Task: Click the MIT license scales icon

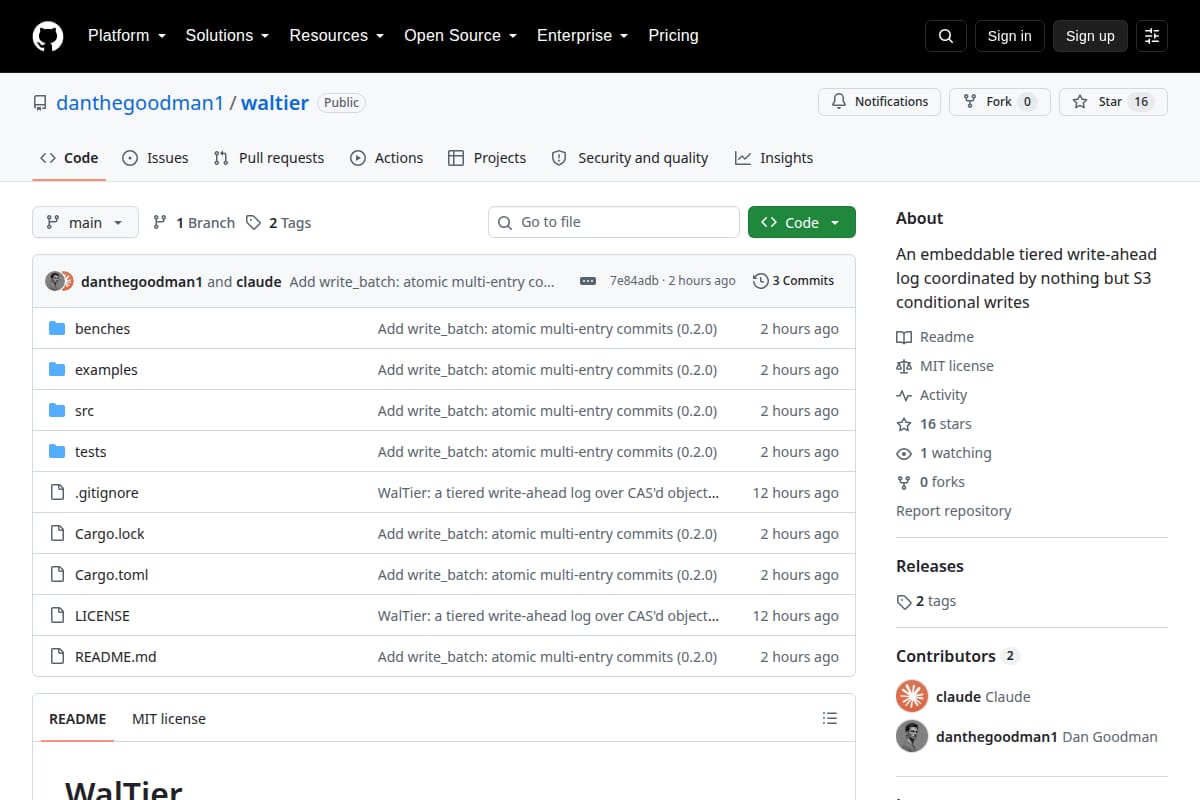Action: 904,367
